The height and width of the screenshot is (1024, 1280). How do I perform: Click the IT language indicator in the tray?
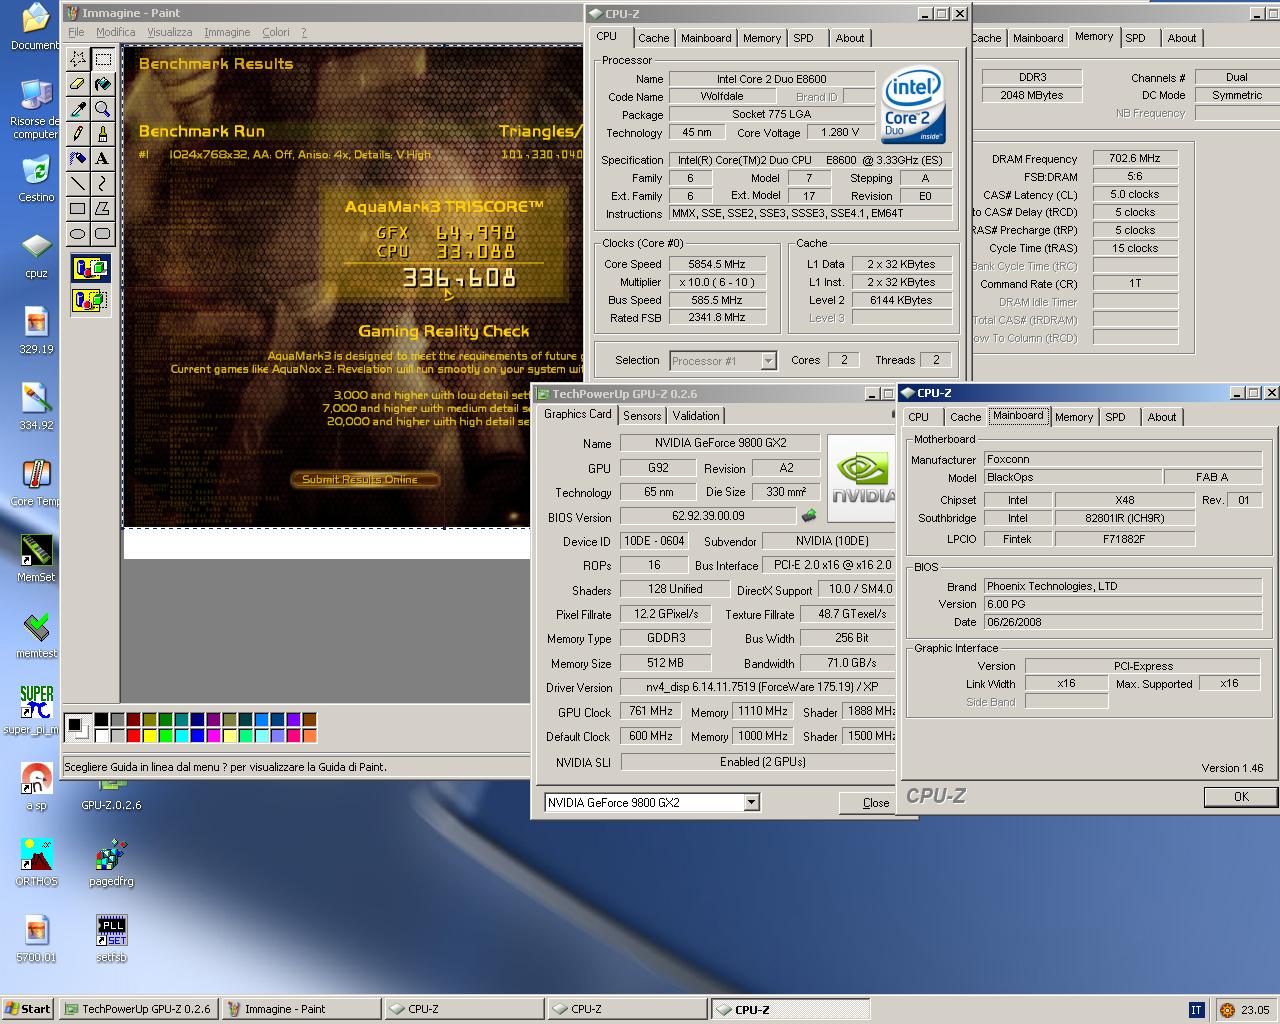point(1196,1010)
